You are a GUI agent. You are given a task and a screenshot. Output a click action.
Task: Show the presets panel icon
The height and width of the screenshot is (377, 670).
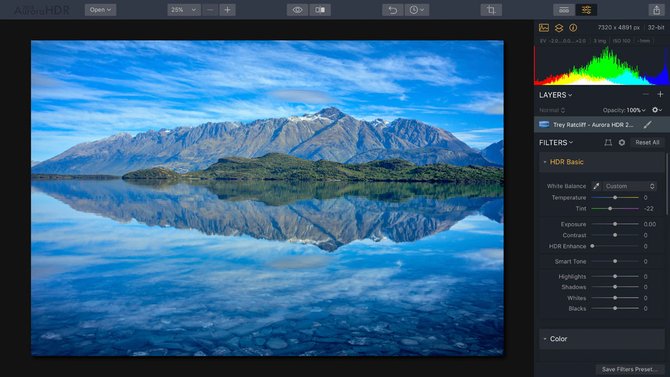point(564,10)
